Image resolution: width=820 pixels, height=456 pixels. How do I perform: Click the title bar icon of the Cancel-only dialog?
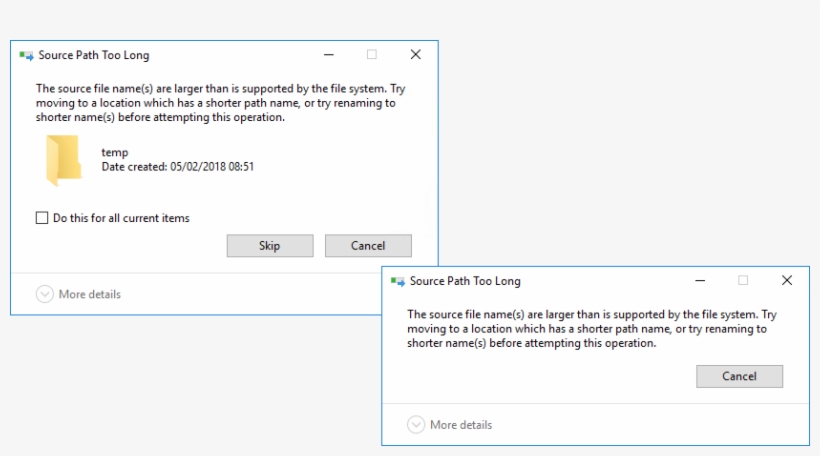coord(398,282)
